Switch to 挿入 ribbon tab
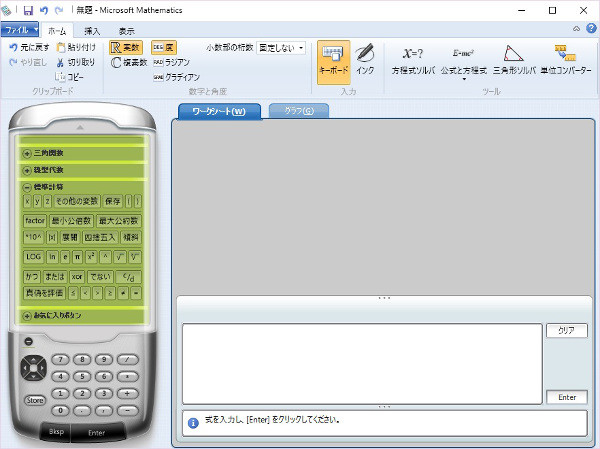 pos(92,31)
